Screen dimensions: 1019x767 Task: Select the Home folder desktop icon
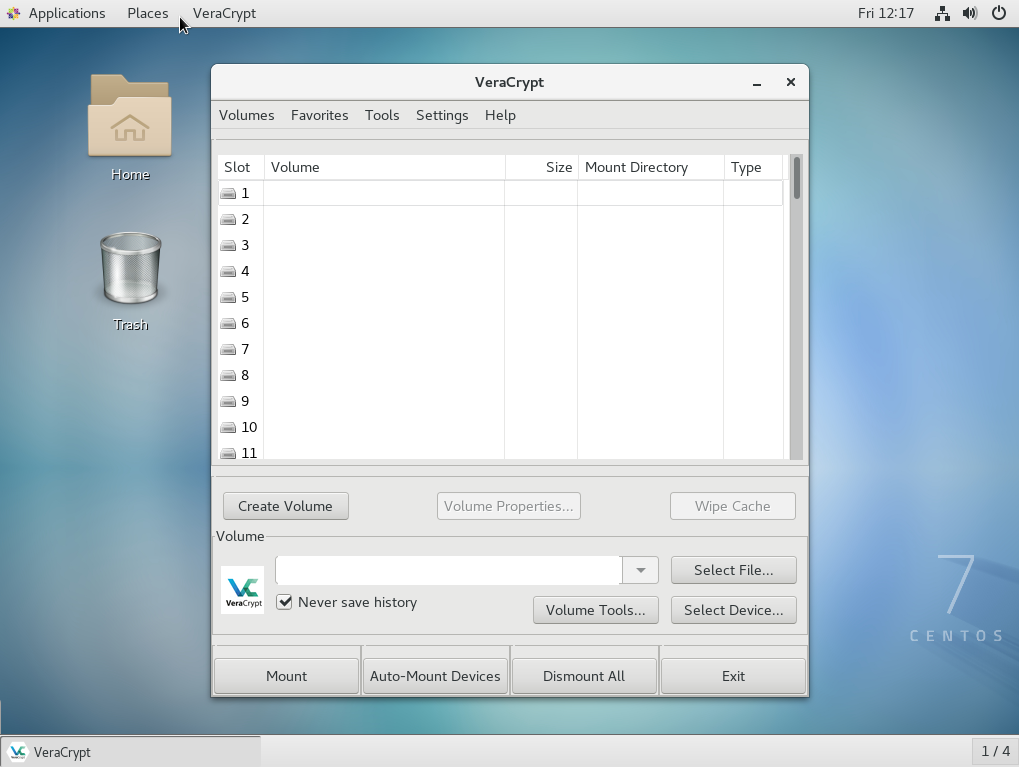tap(130, 128)
